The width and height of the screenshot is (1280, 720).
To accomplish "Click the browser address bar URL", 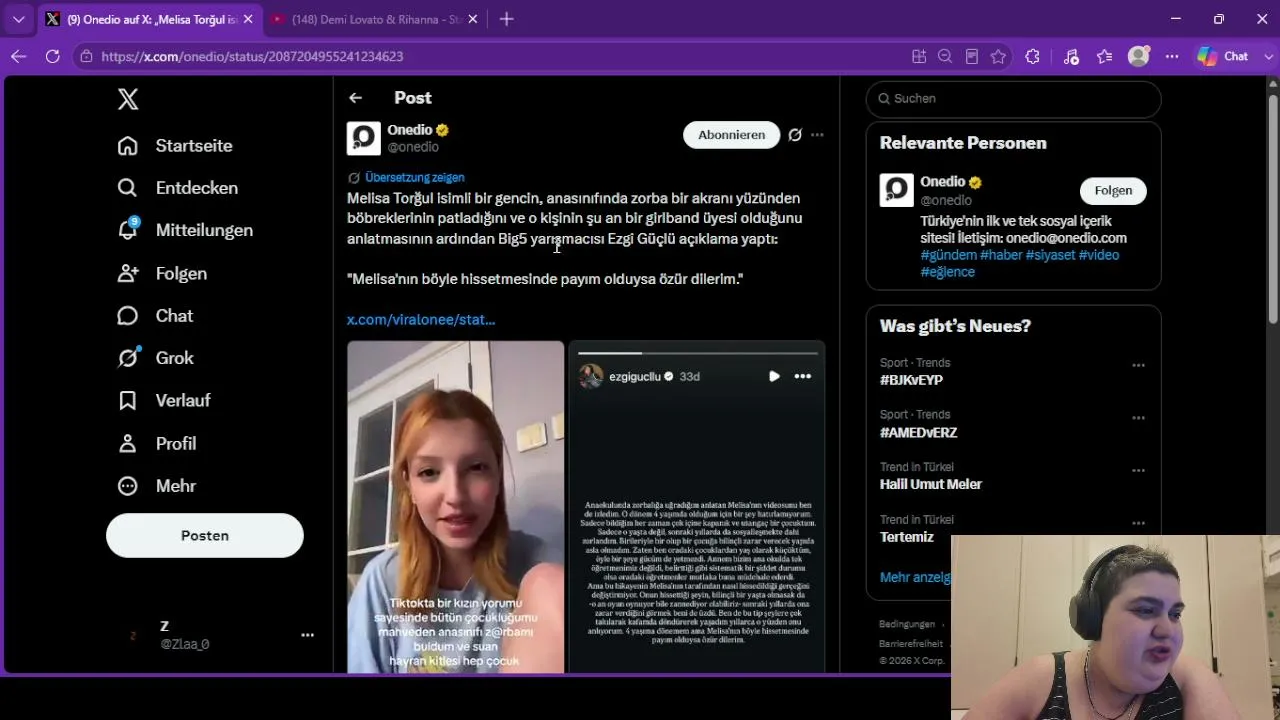I will tap(252, 57).
